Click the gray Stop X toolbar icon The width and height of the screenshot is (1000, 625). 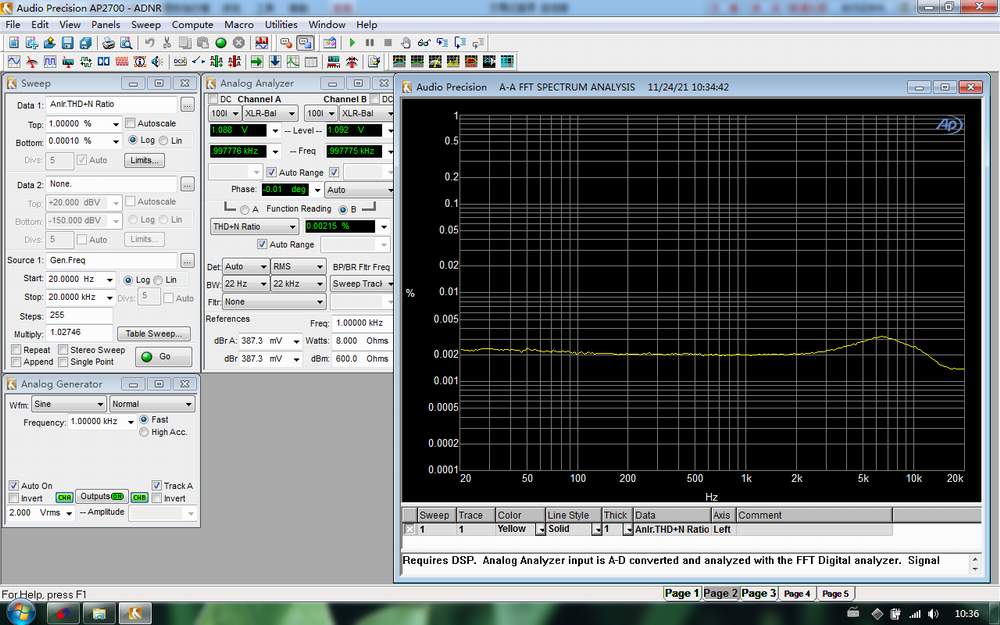tap(239, 43)
